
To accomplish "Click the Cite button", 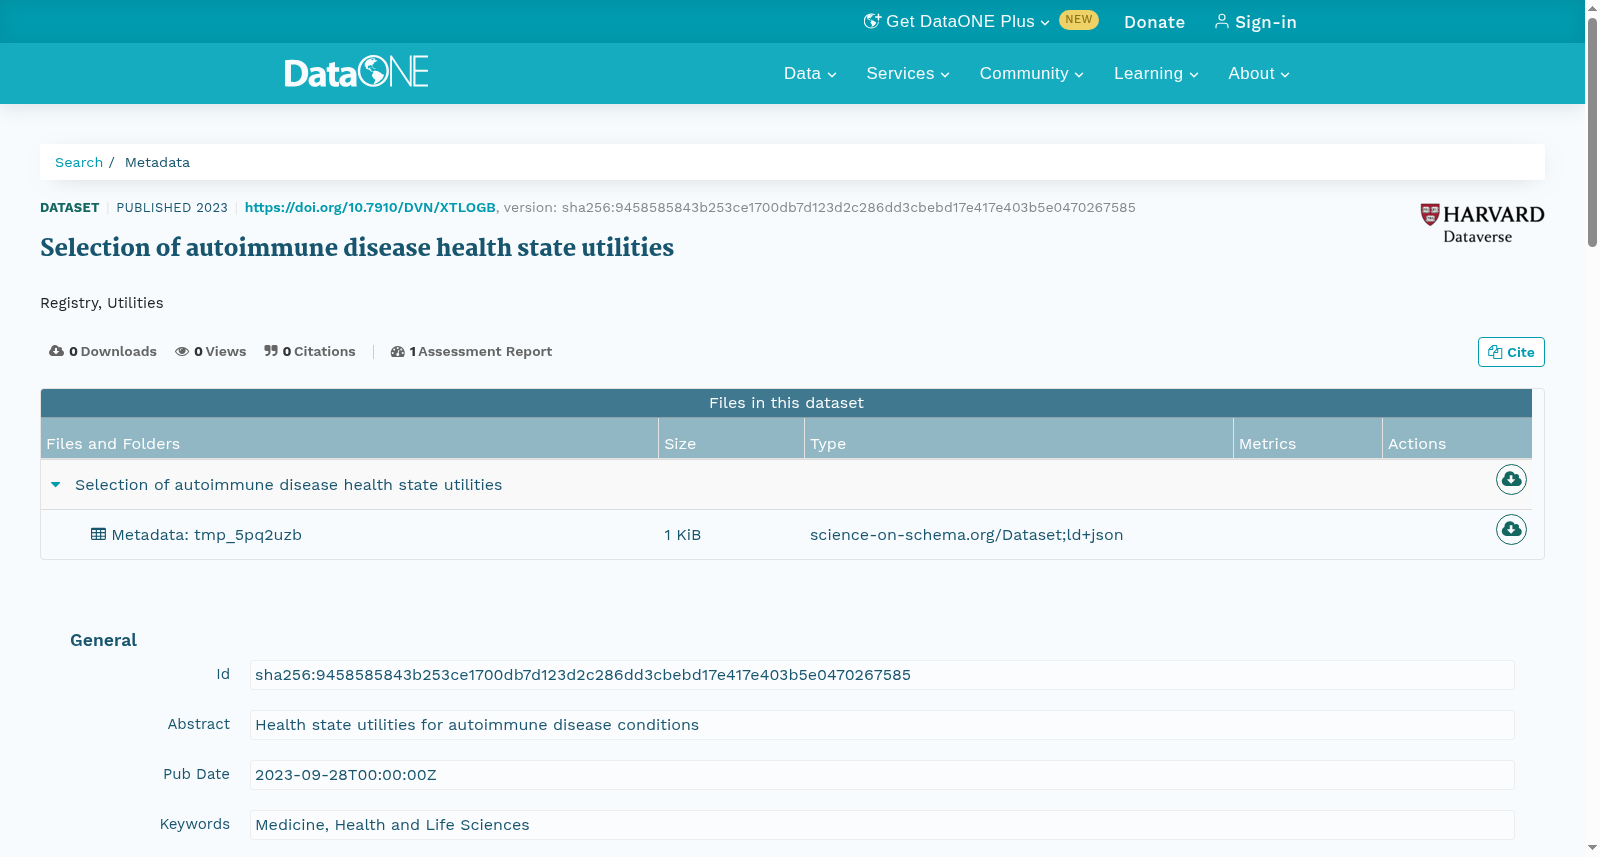I will [1511, 352].
